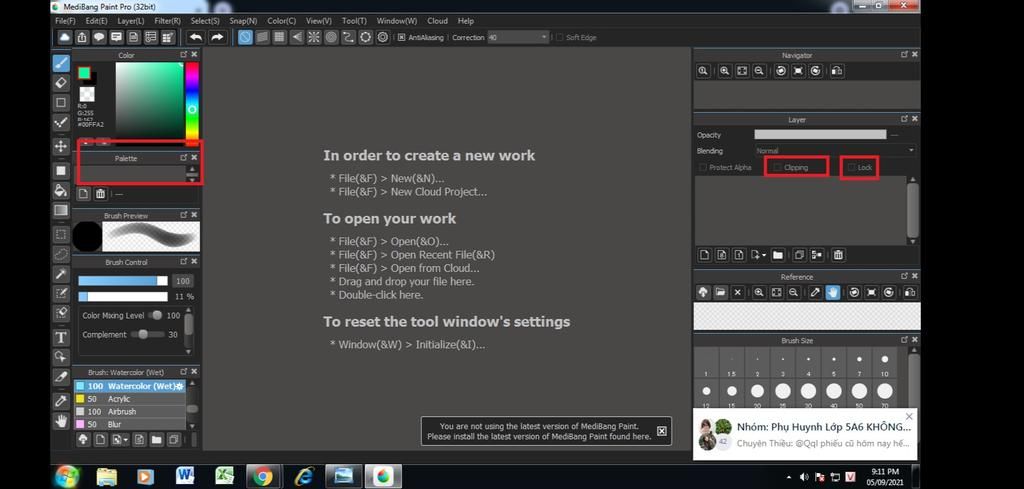The width and height of the screenshot is (1024, 489).
Task: Click the layer Opacity bar
Action: pyautogui.click(x=820, y=134)
